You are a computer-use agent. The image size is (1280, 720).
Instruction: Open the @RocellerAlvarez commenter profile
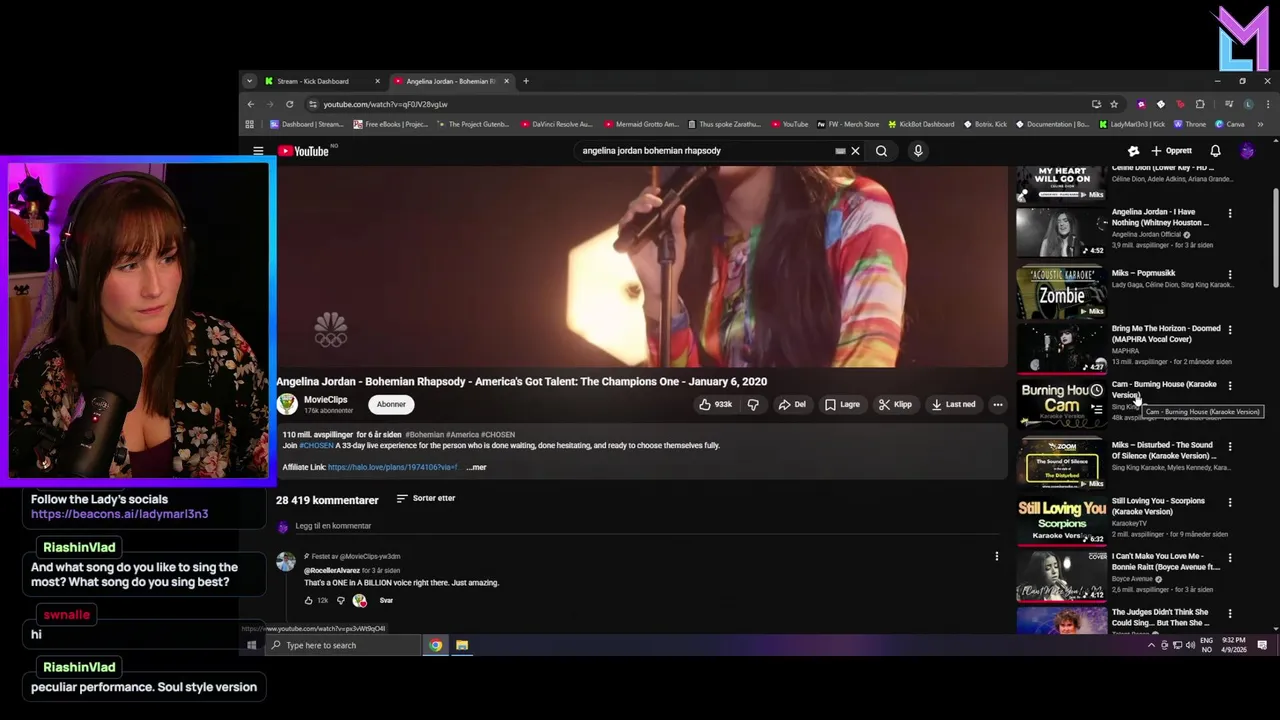[x=332, y=570]
